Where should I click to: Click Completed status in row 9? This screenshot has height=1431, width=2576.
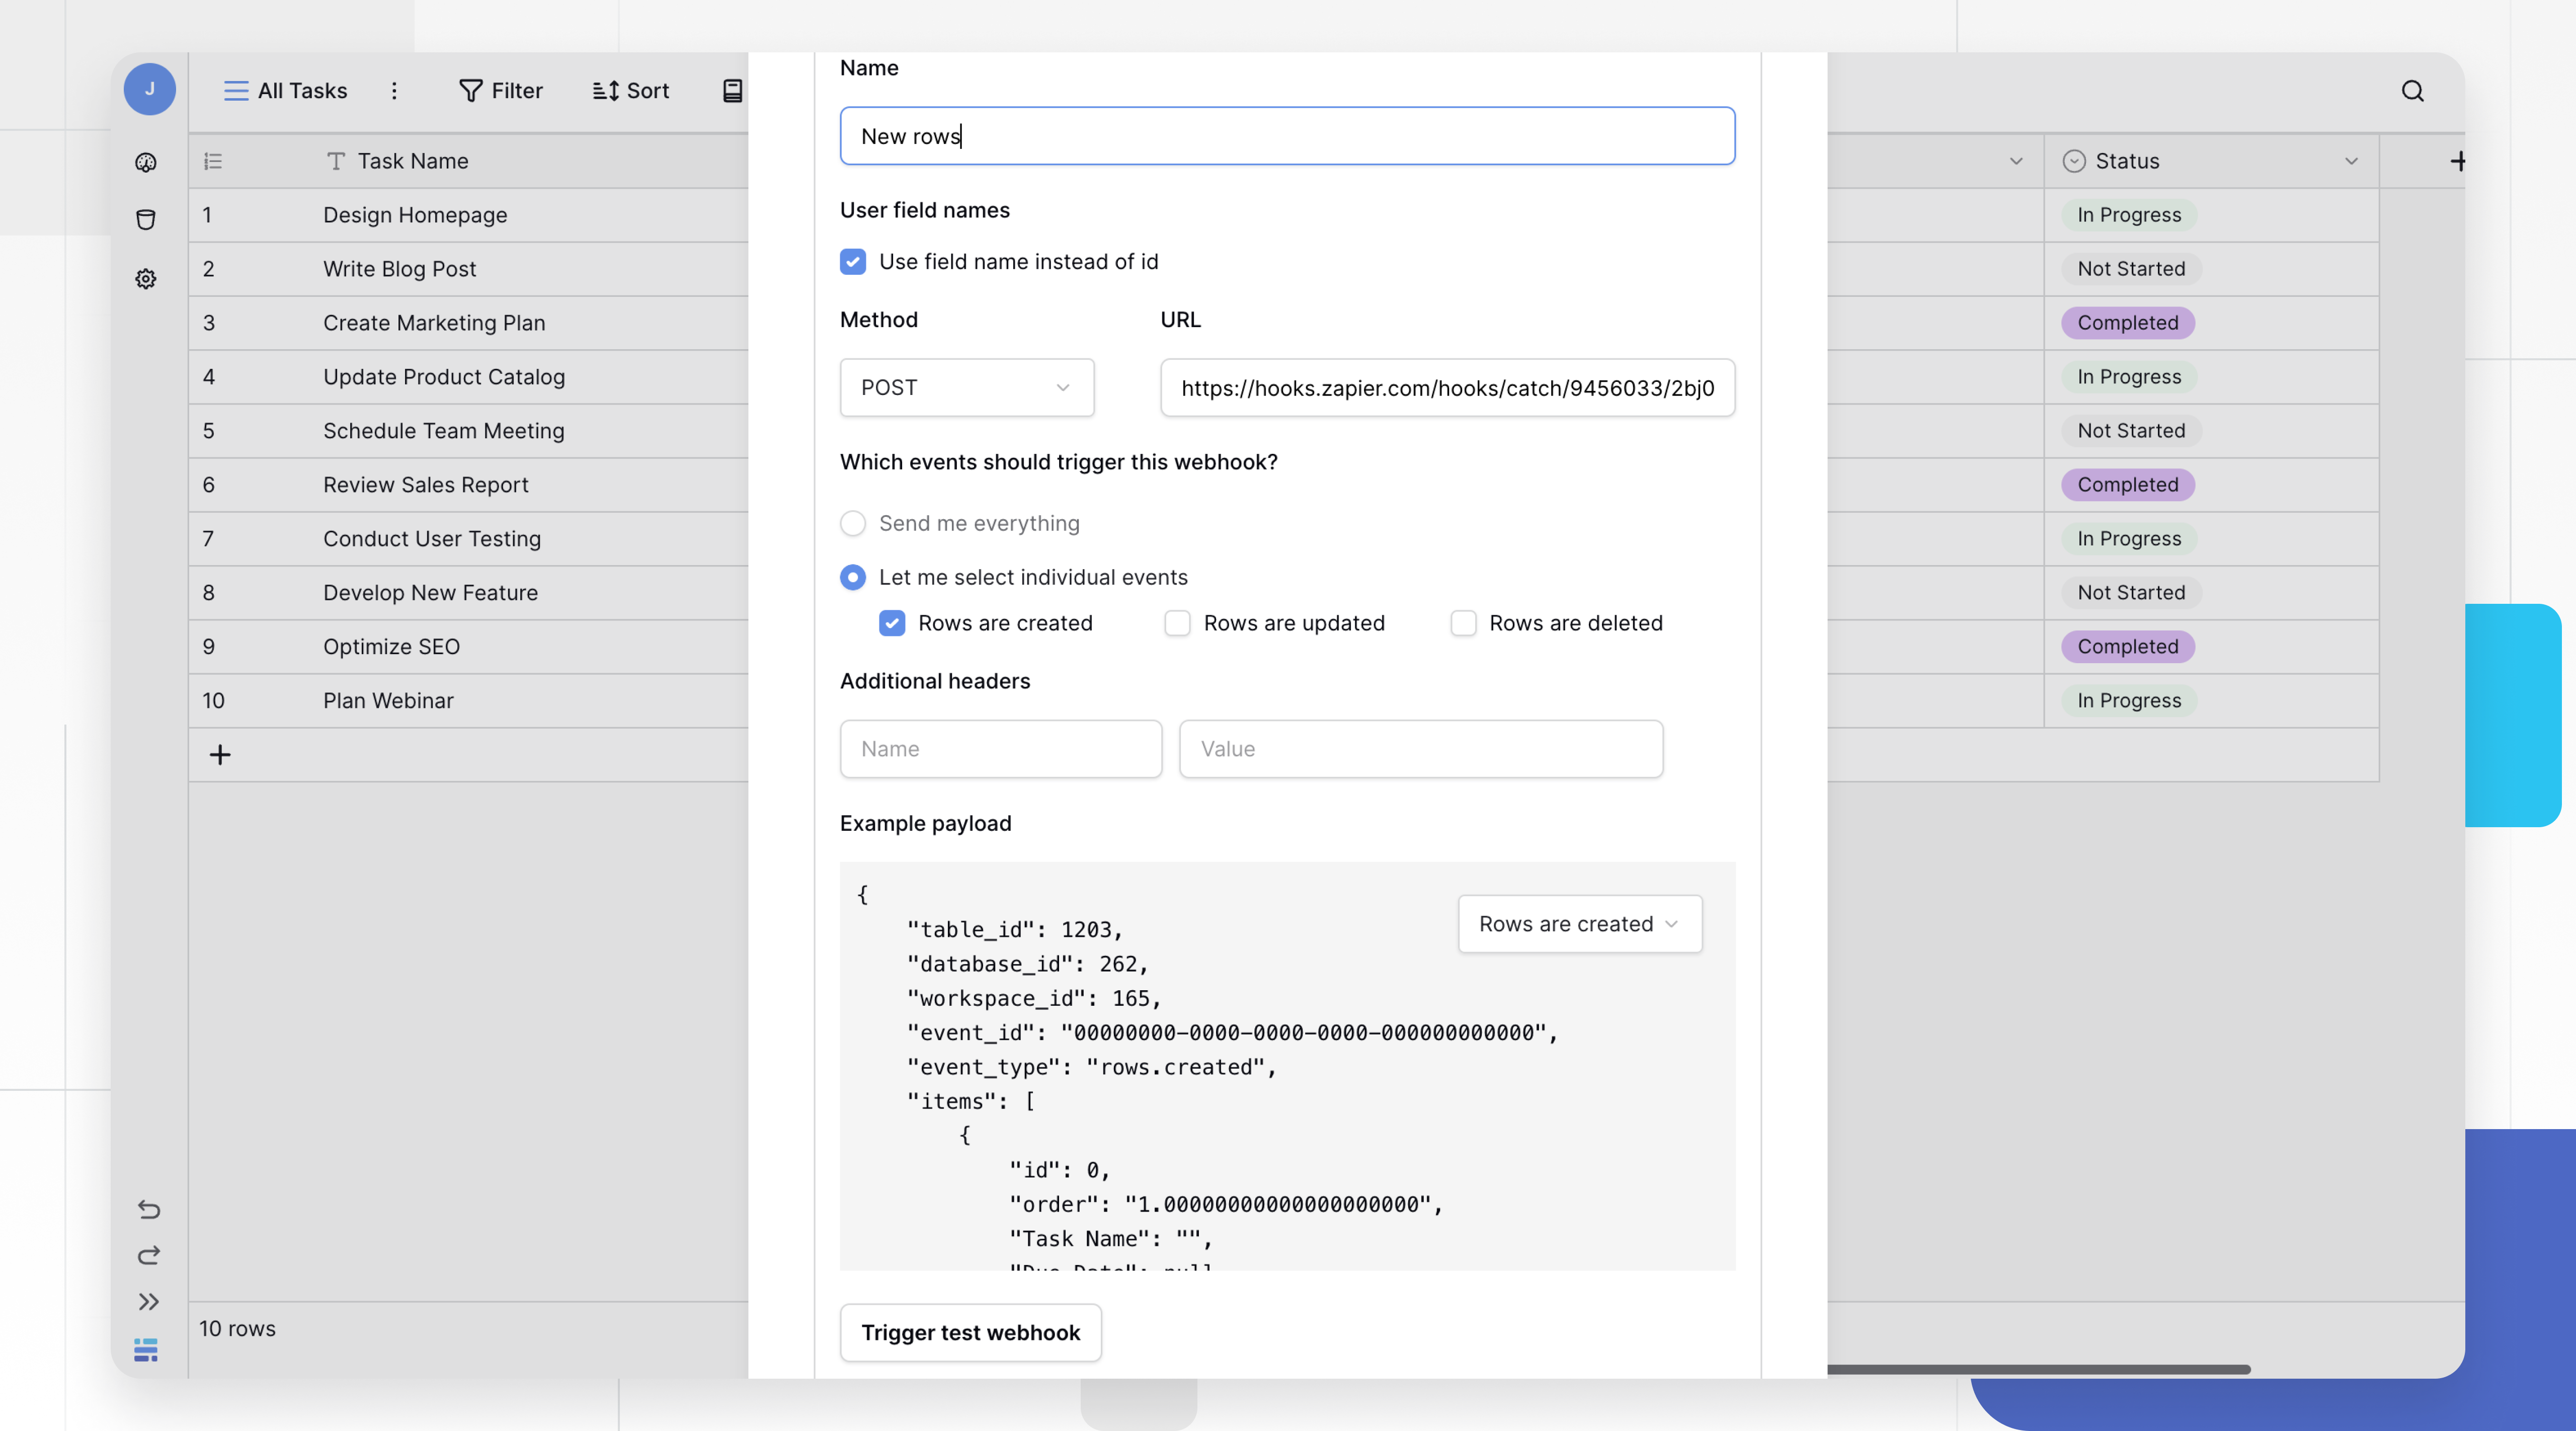tap(2128, 647)
